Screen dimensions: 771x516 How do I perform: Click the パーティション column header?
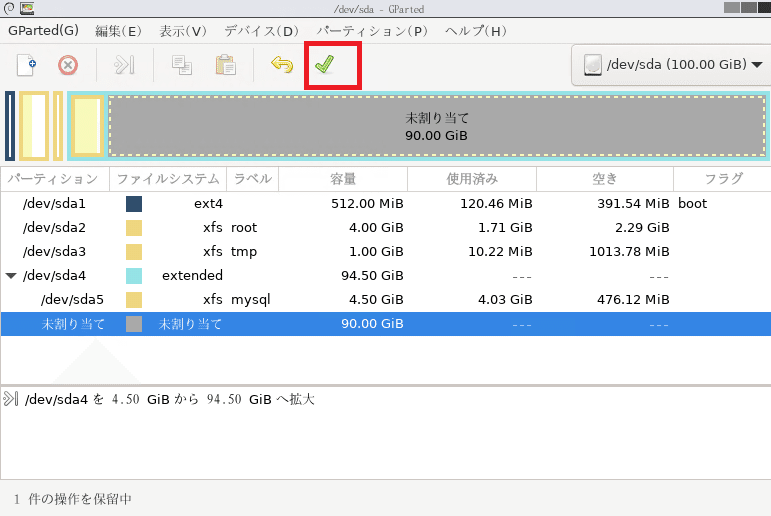pyautogui.click(x=55, y=179)
